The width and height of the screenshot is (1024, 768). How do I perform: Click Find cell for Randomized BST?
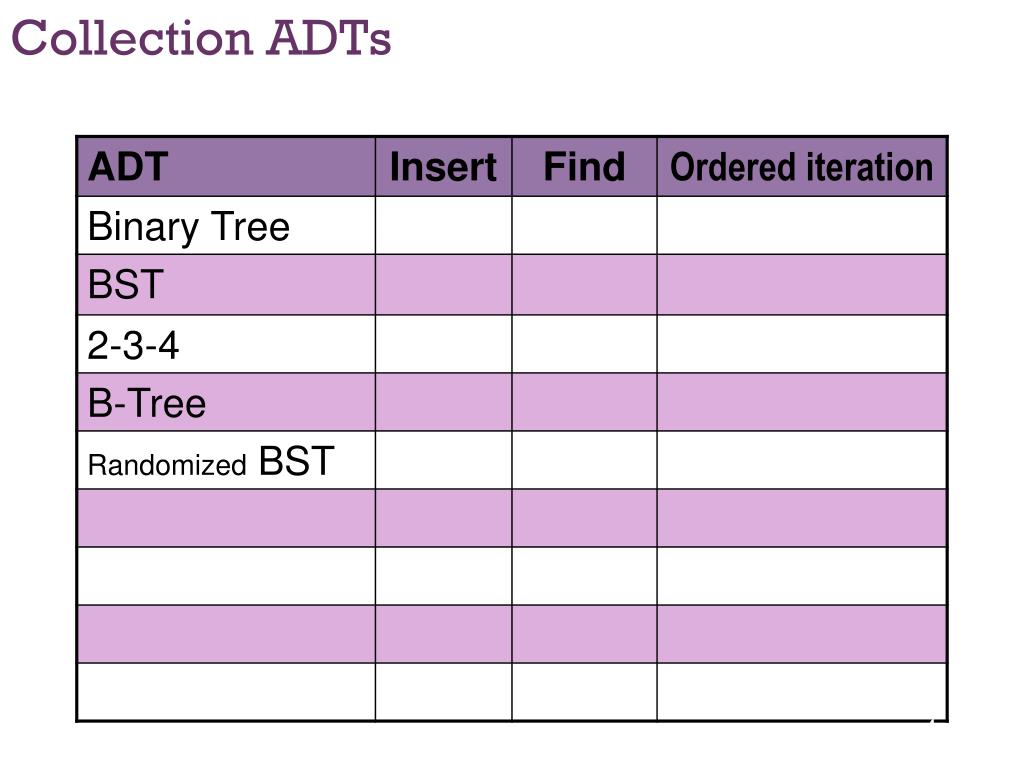(x=584, y=460)
